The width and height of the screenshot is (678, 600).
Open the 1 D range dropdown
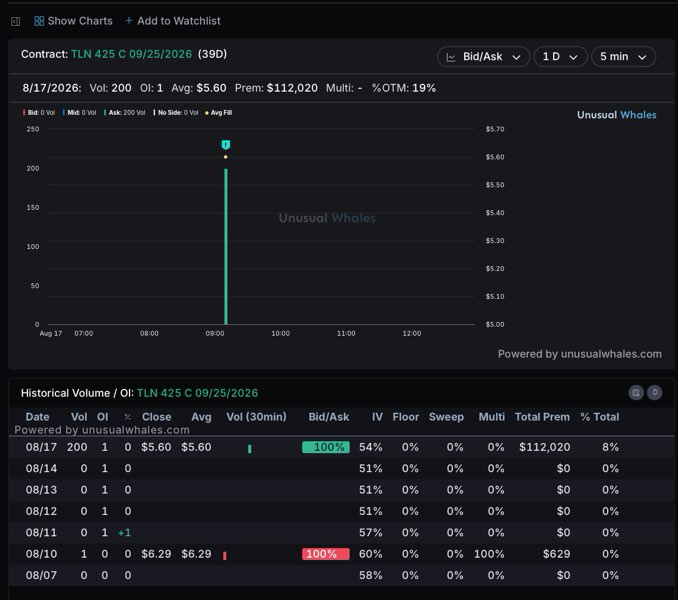pyautogui.click(x=560, y=57)
